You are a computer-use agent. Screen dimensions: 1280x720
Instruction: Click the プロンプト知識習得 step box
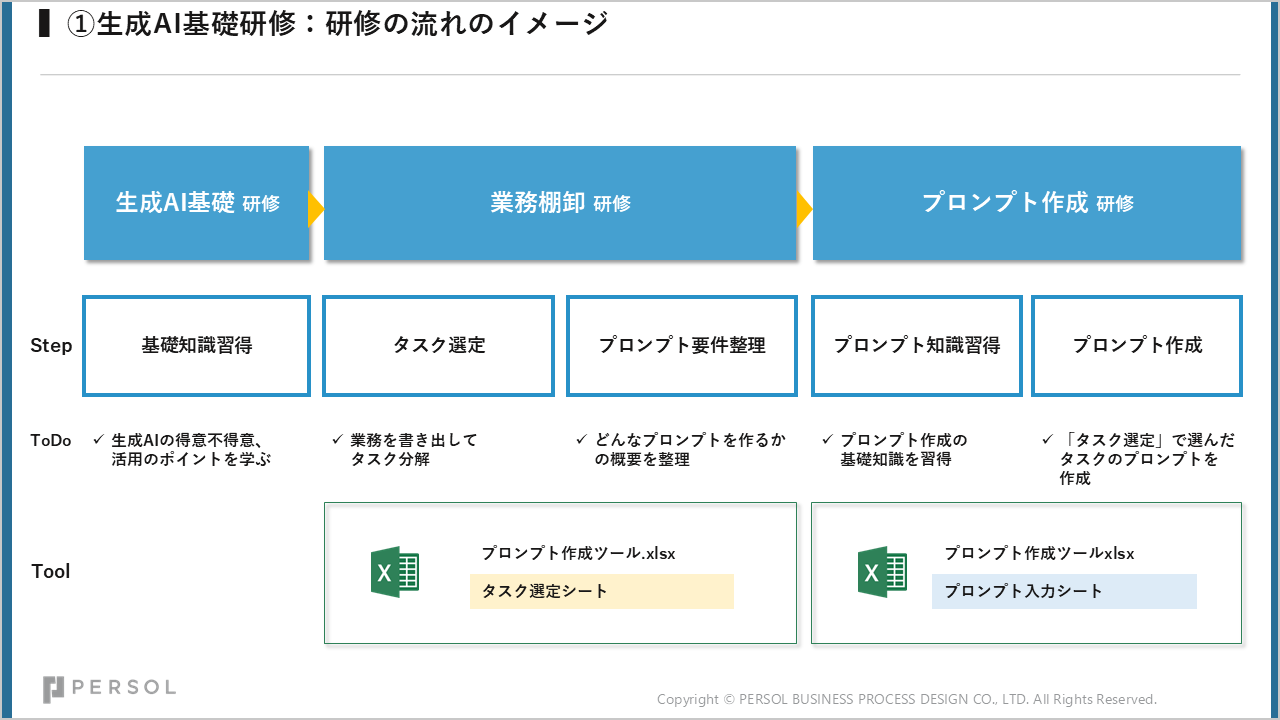coord(916,346)
